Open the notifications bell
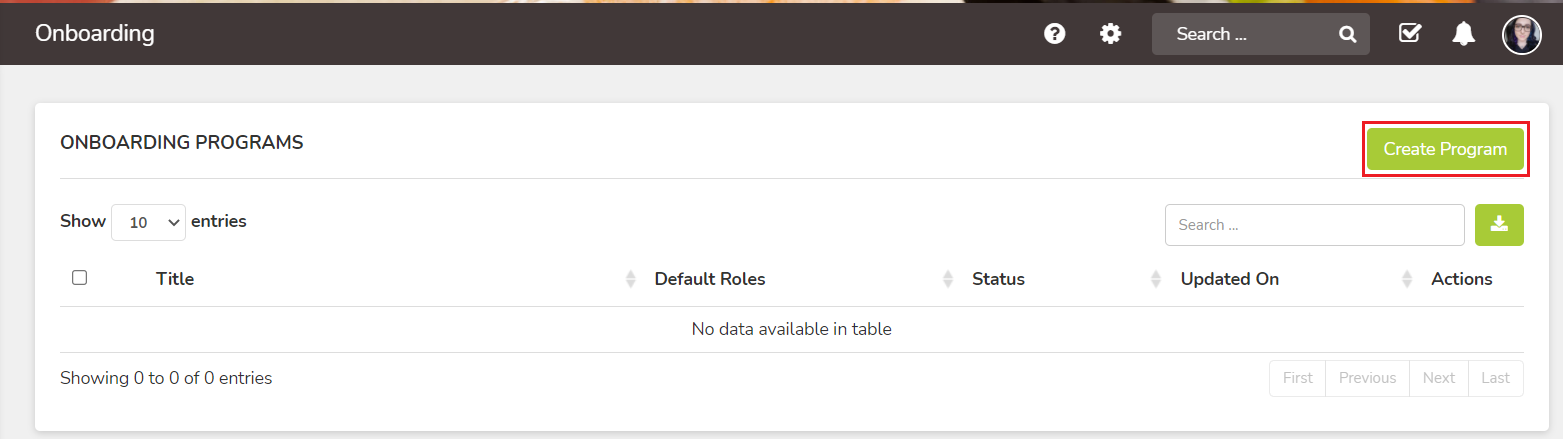The height and width of the screenshot is (439, 1563). 1464,34
